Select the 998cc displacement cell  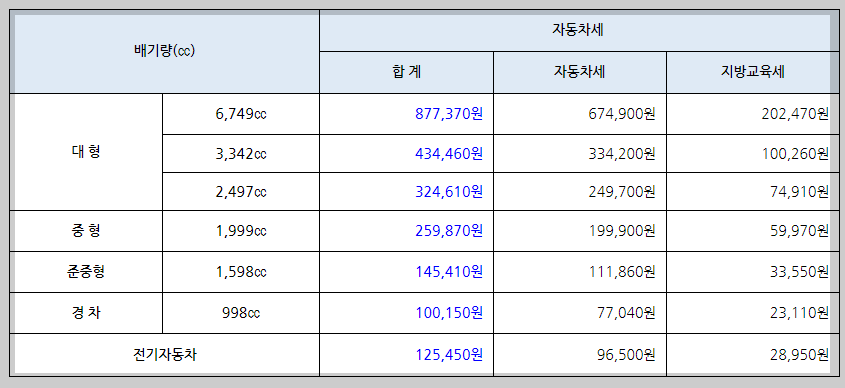click(241, 313)
